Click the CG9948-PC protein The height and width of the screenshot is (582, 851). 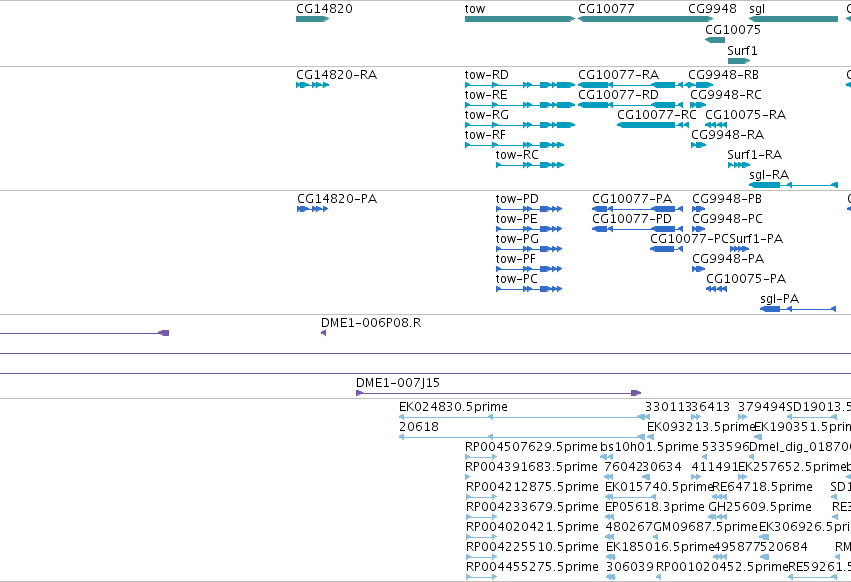698,229
